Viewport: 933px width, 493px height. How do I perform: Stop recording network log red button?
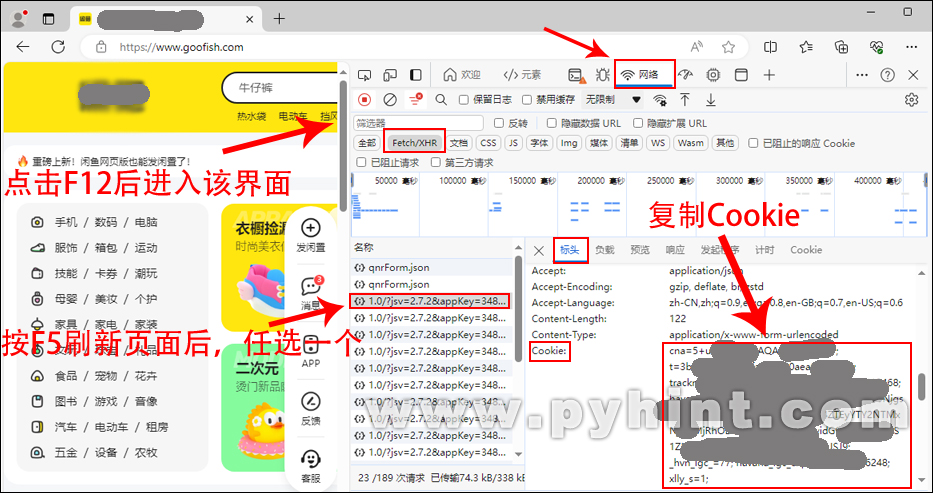click(x=364, y=100)
